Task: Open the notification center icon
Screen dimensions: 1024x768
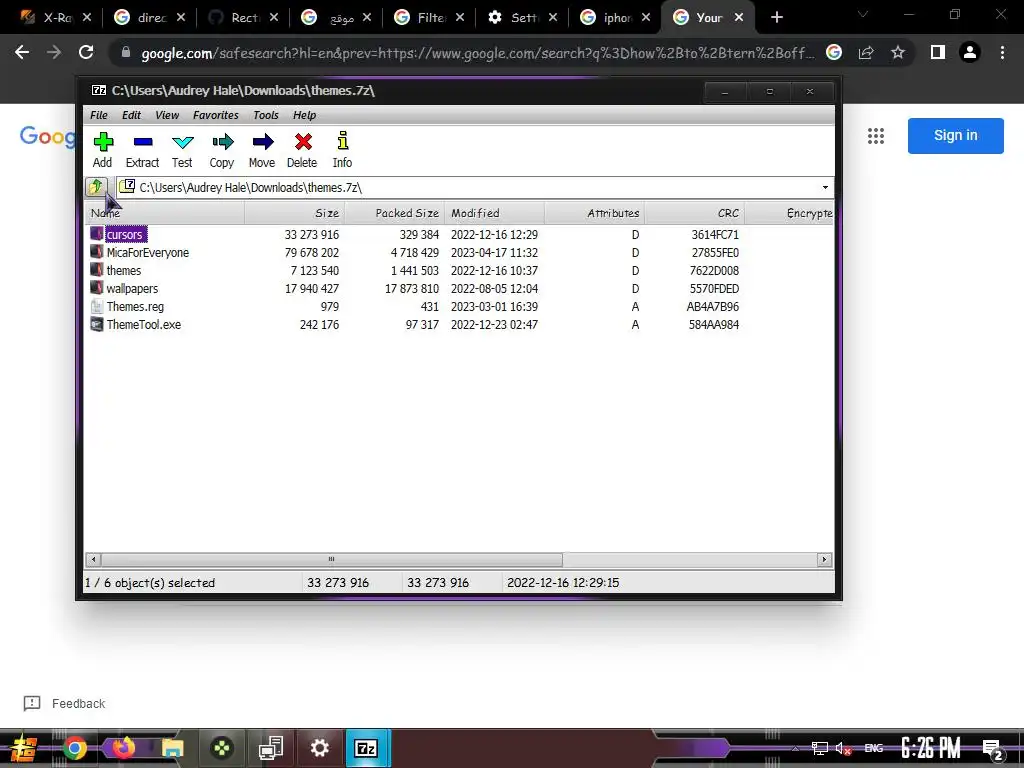Action: click(992, 749)
